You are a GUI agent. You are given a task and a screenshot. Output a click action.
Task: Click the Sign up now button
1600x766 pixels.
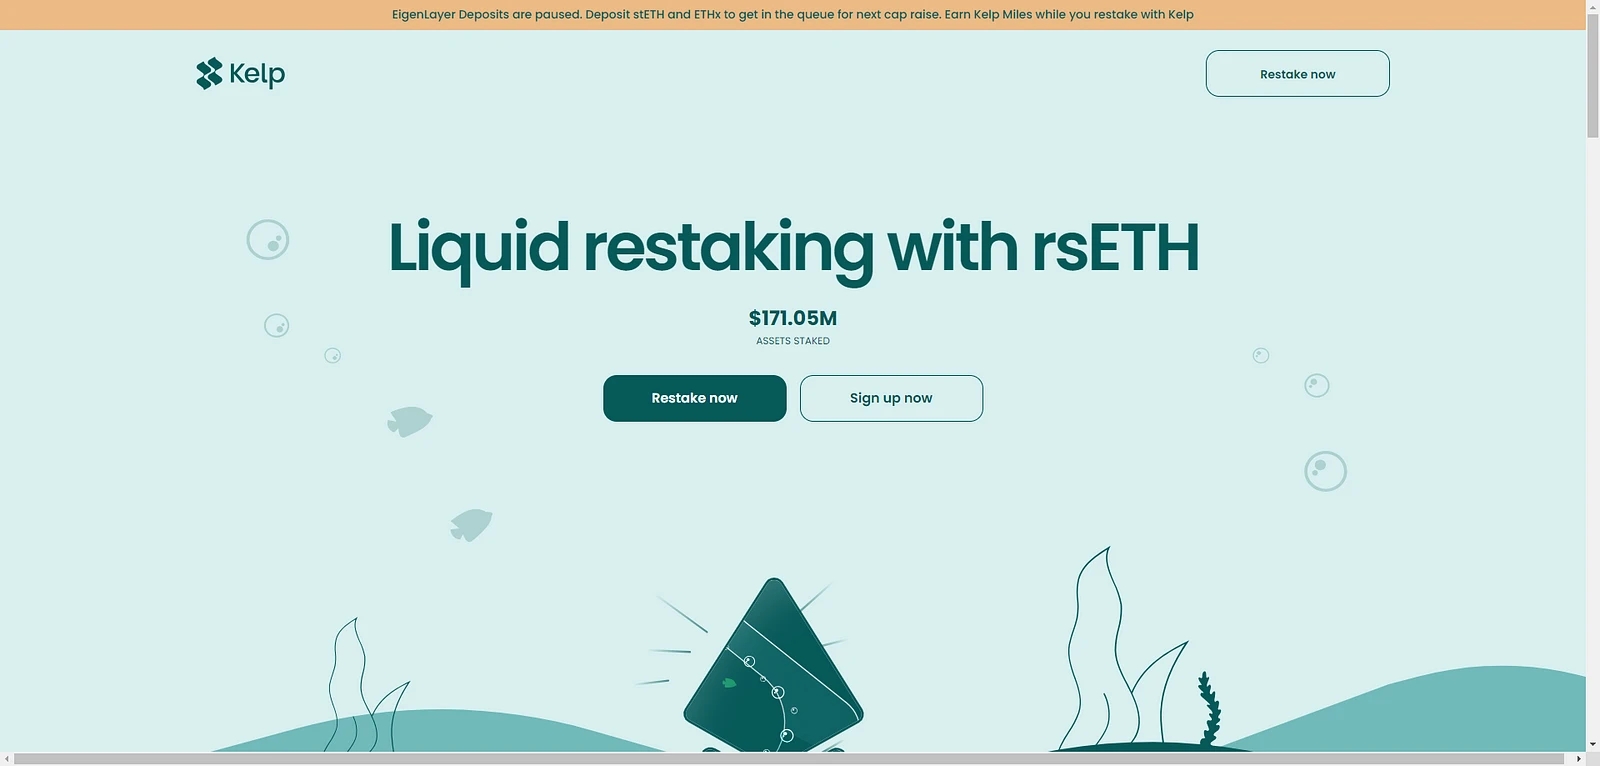tap(891, 398)
